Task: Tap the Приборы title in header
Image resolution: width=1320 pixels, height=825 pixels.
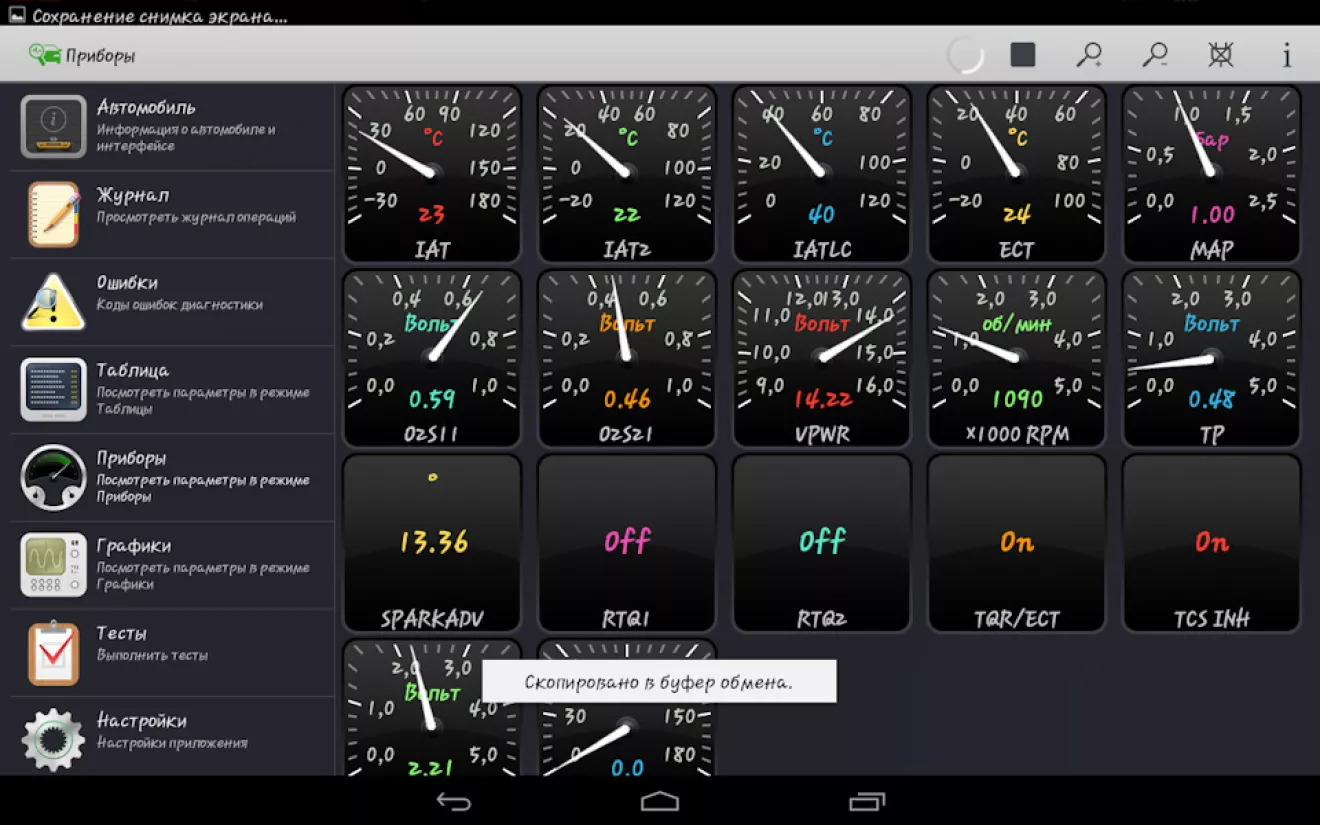Action: pyautogui.click(x=100, y=56)
